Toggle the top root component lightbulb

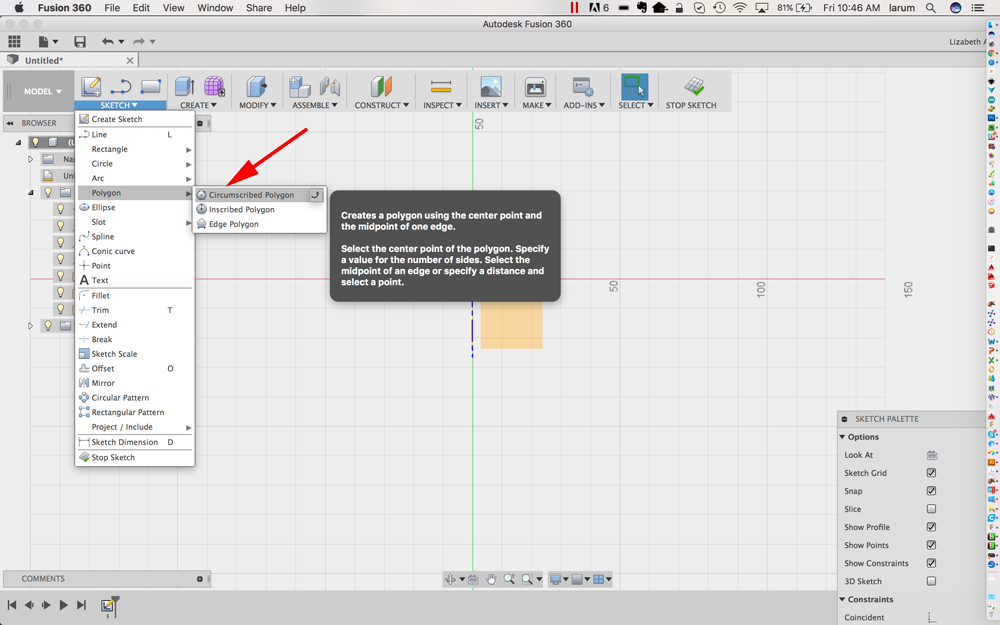click(36, 142)
